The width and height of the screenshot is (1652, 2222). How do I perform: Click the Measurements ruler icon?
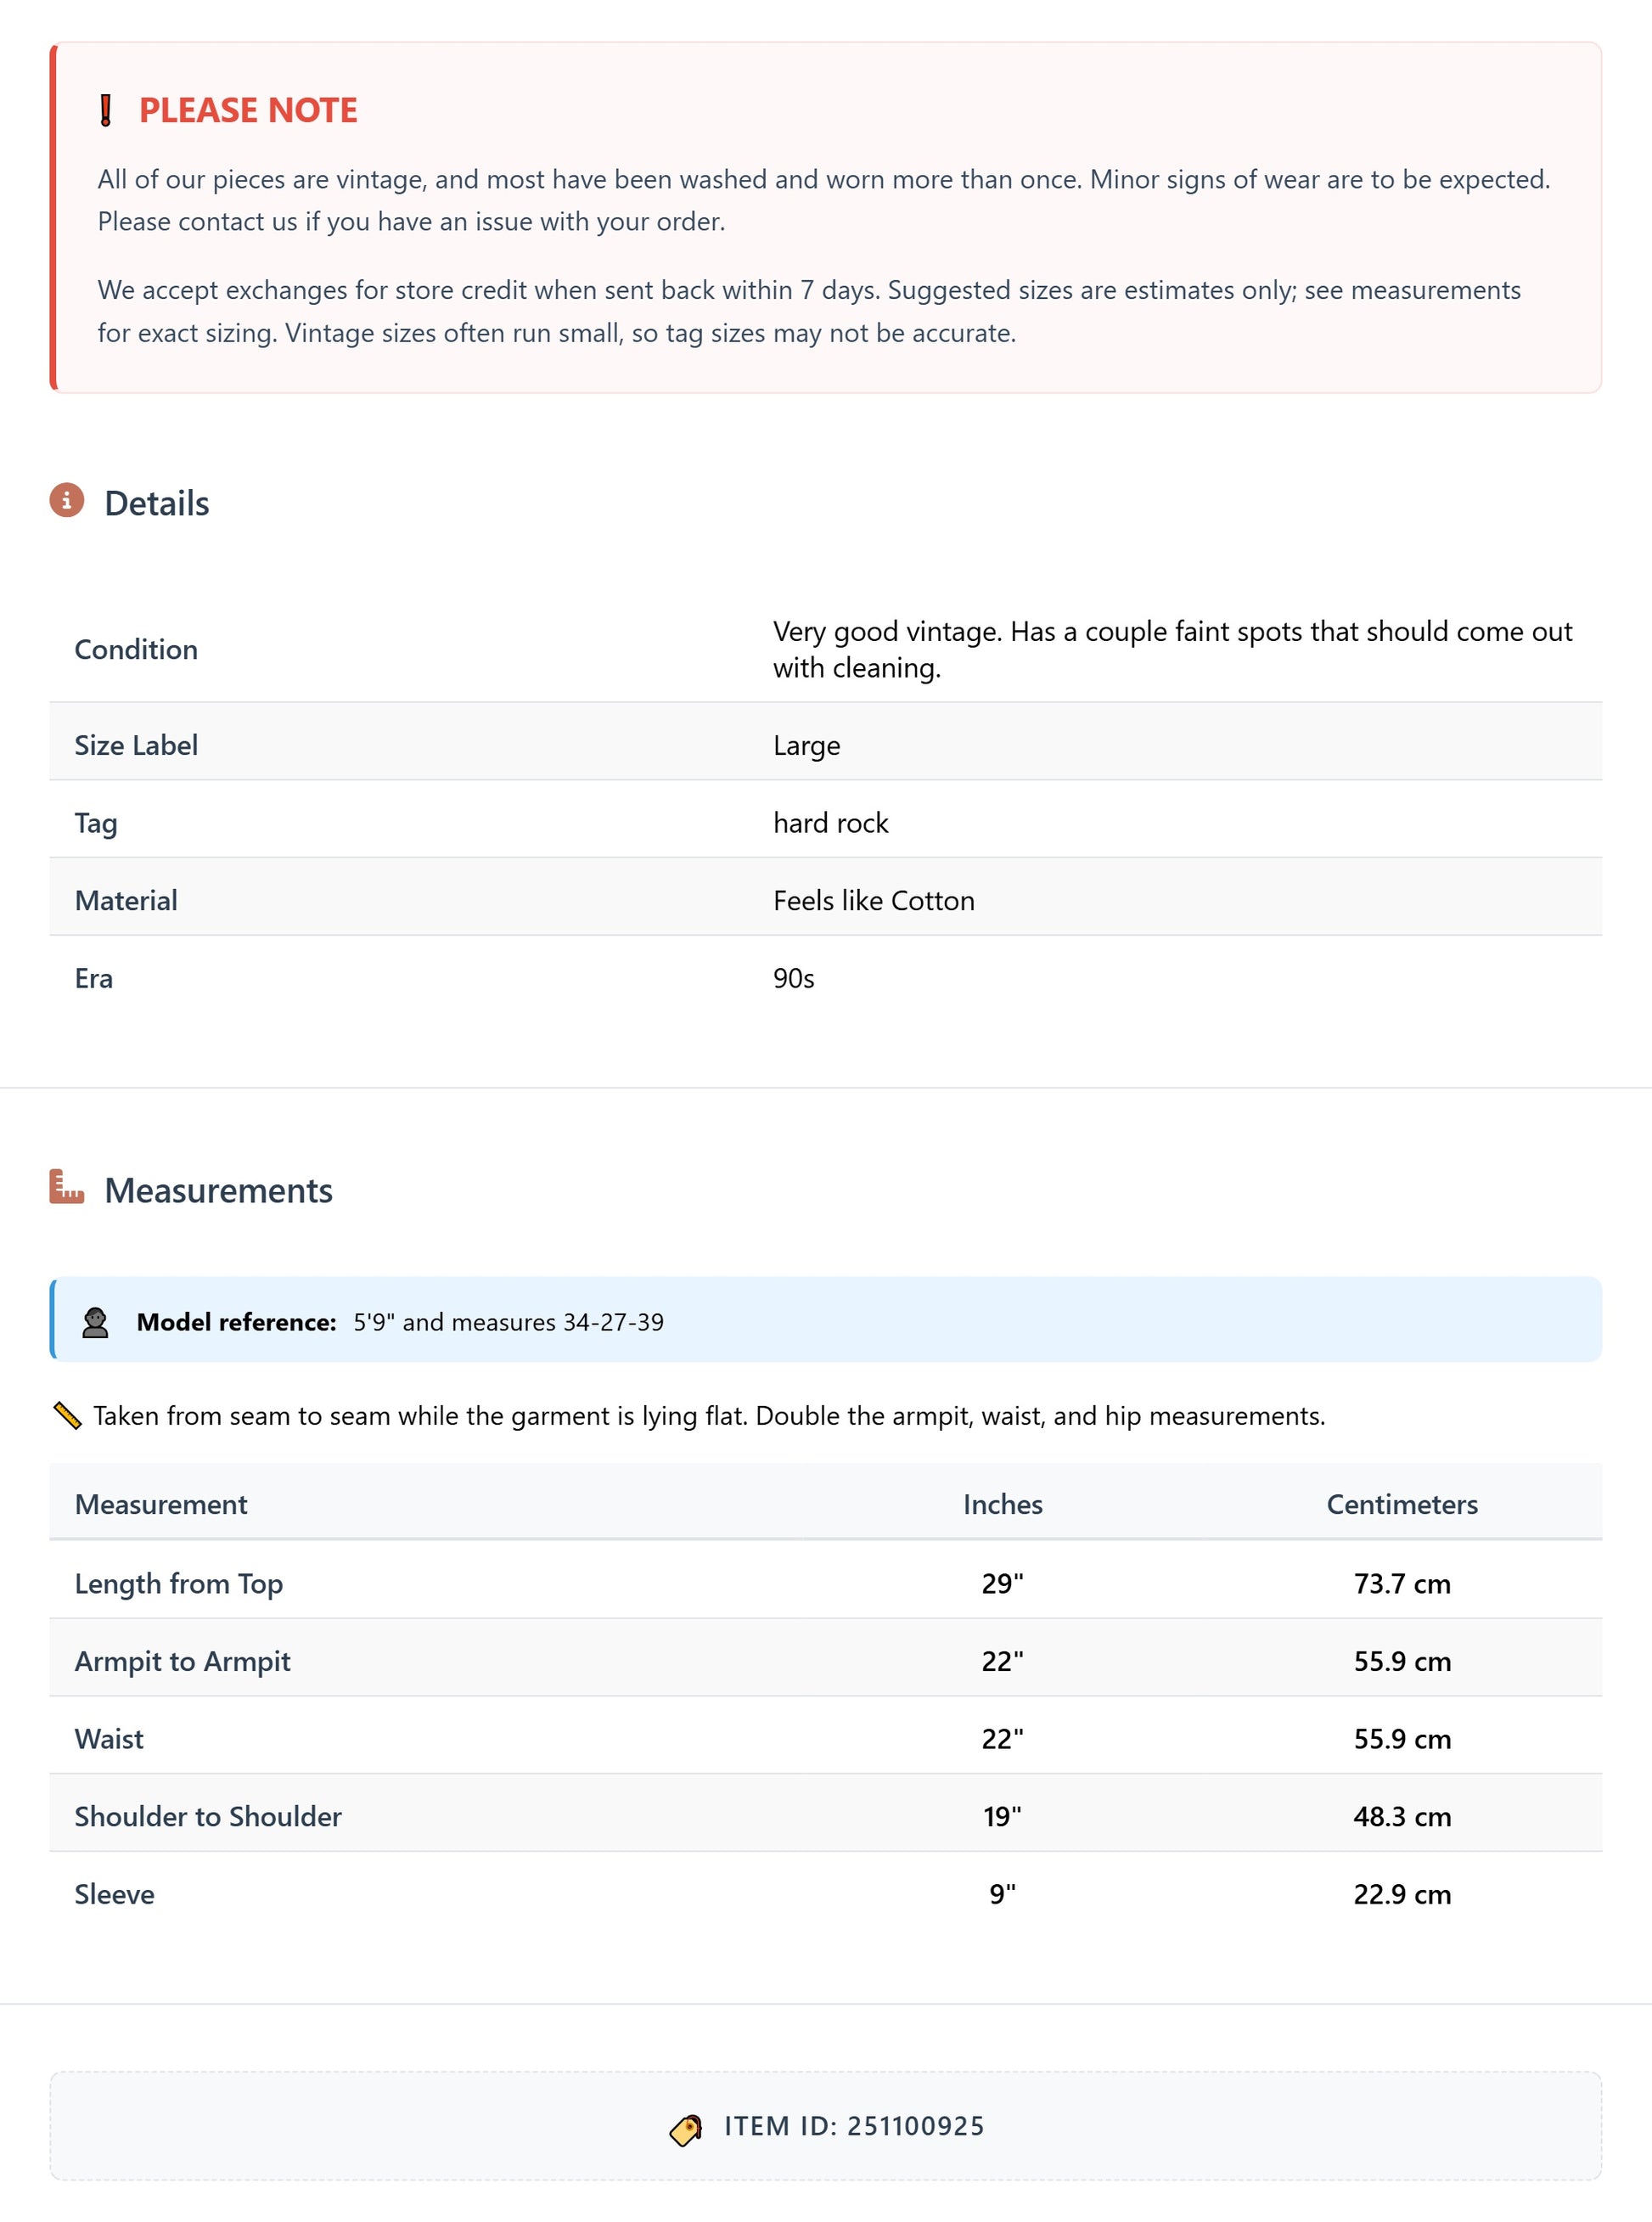(67, 1187)
